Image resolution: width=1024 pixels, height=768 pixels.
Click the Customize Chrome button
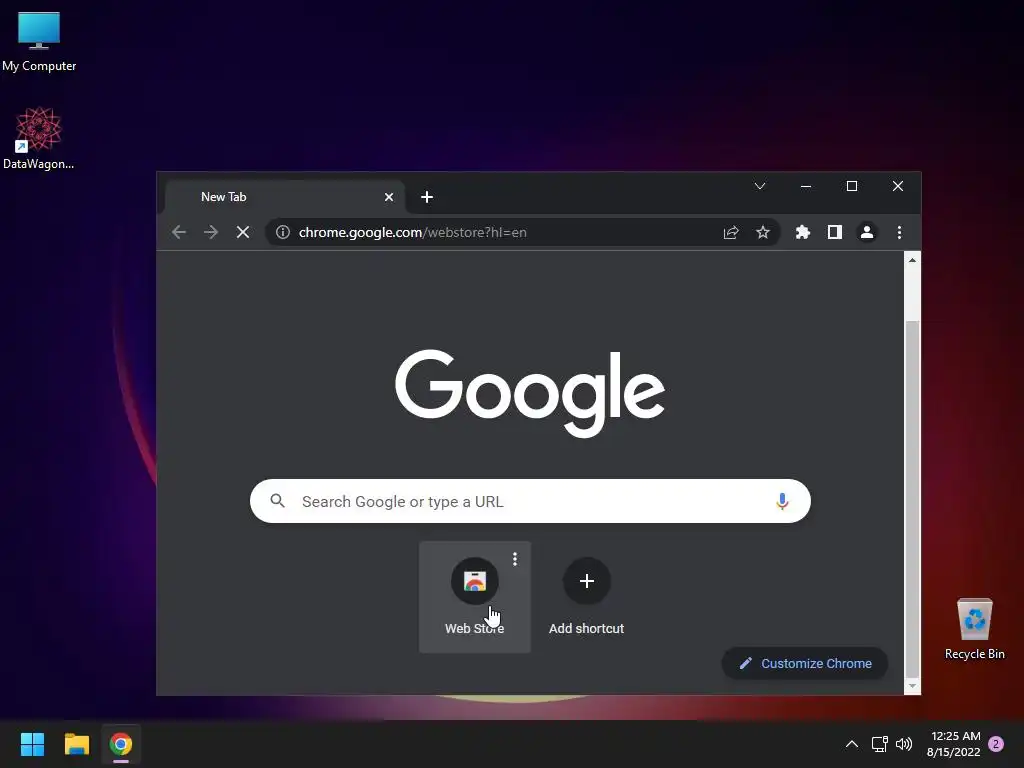tap(805, 664)
